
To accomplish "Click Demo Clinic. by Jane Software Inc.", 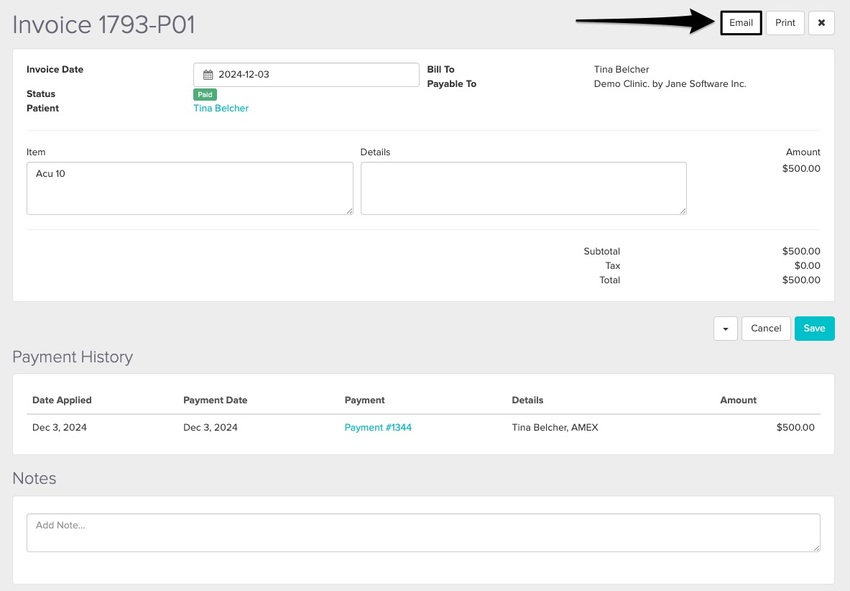I will 670,84.
